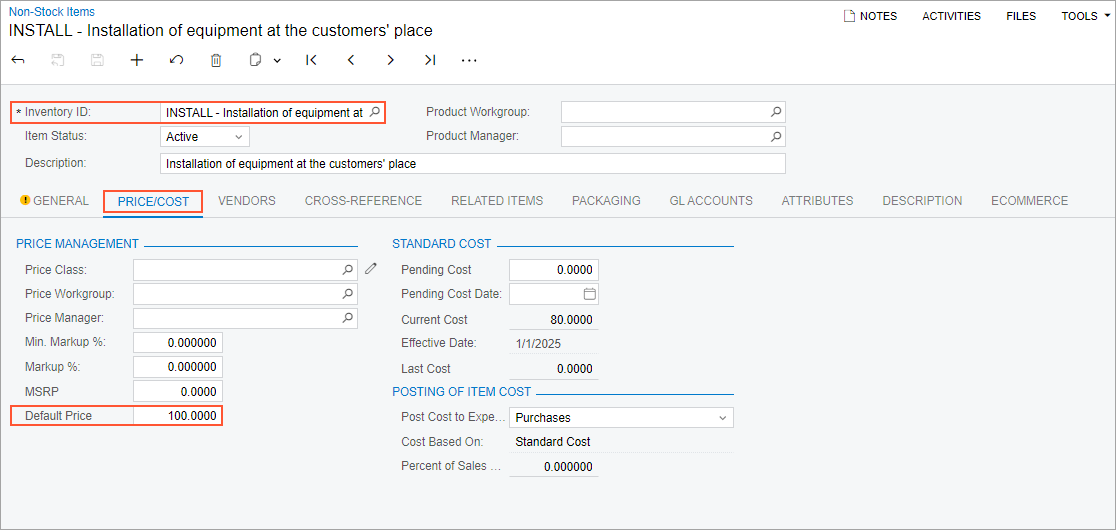Expand clipboard dropdown arrow in toolbar
Viewport: 1116px width, 530px height.
(x=277, y=60)
